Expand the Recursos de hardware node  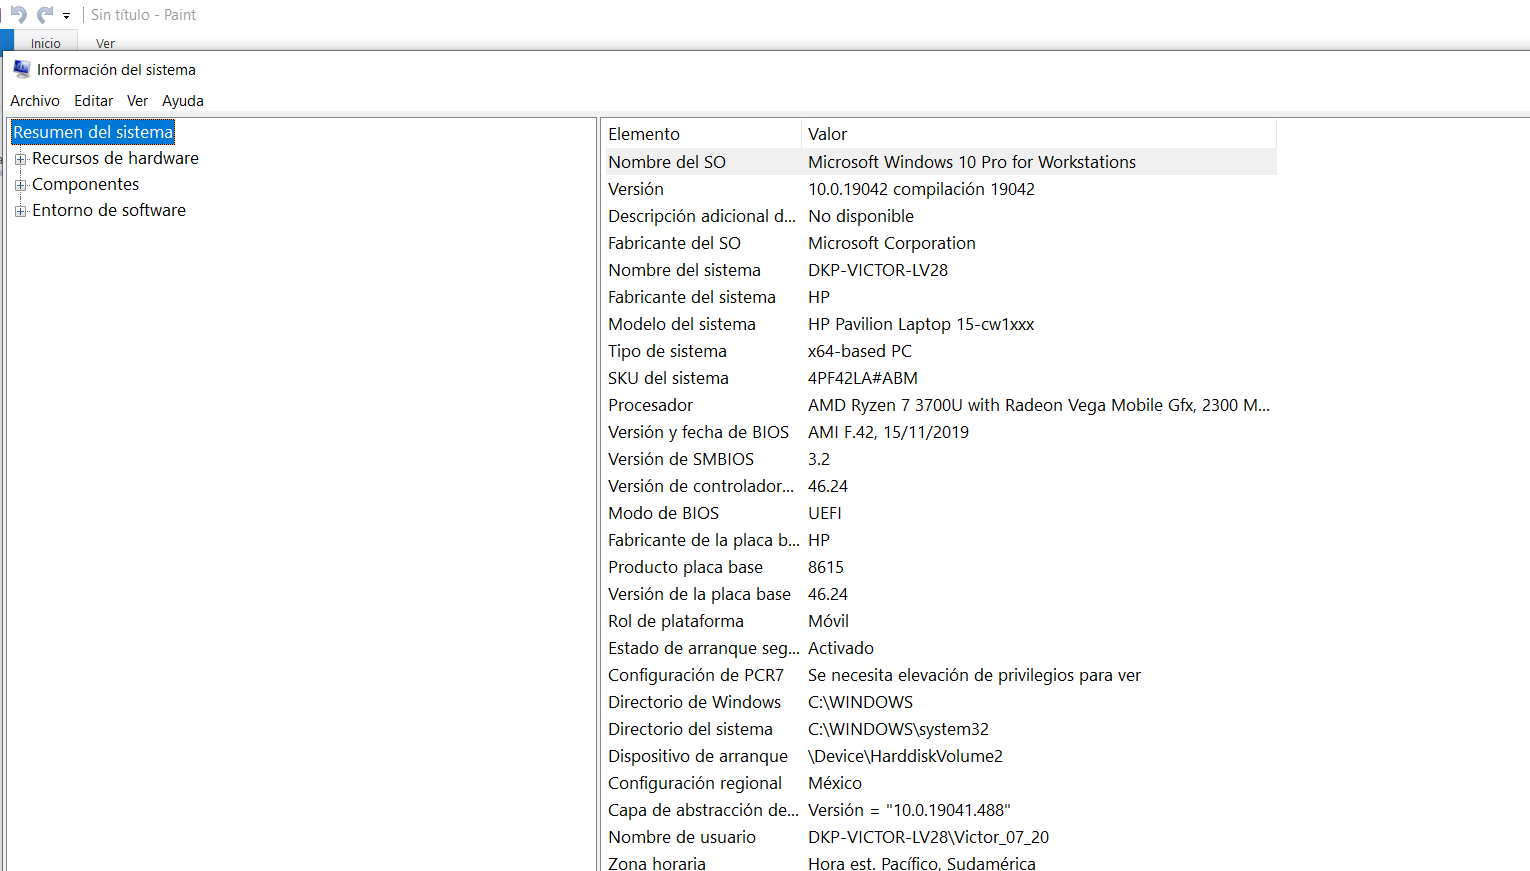[20, 159]
